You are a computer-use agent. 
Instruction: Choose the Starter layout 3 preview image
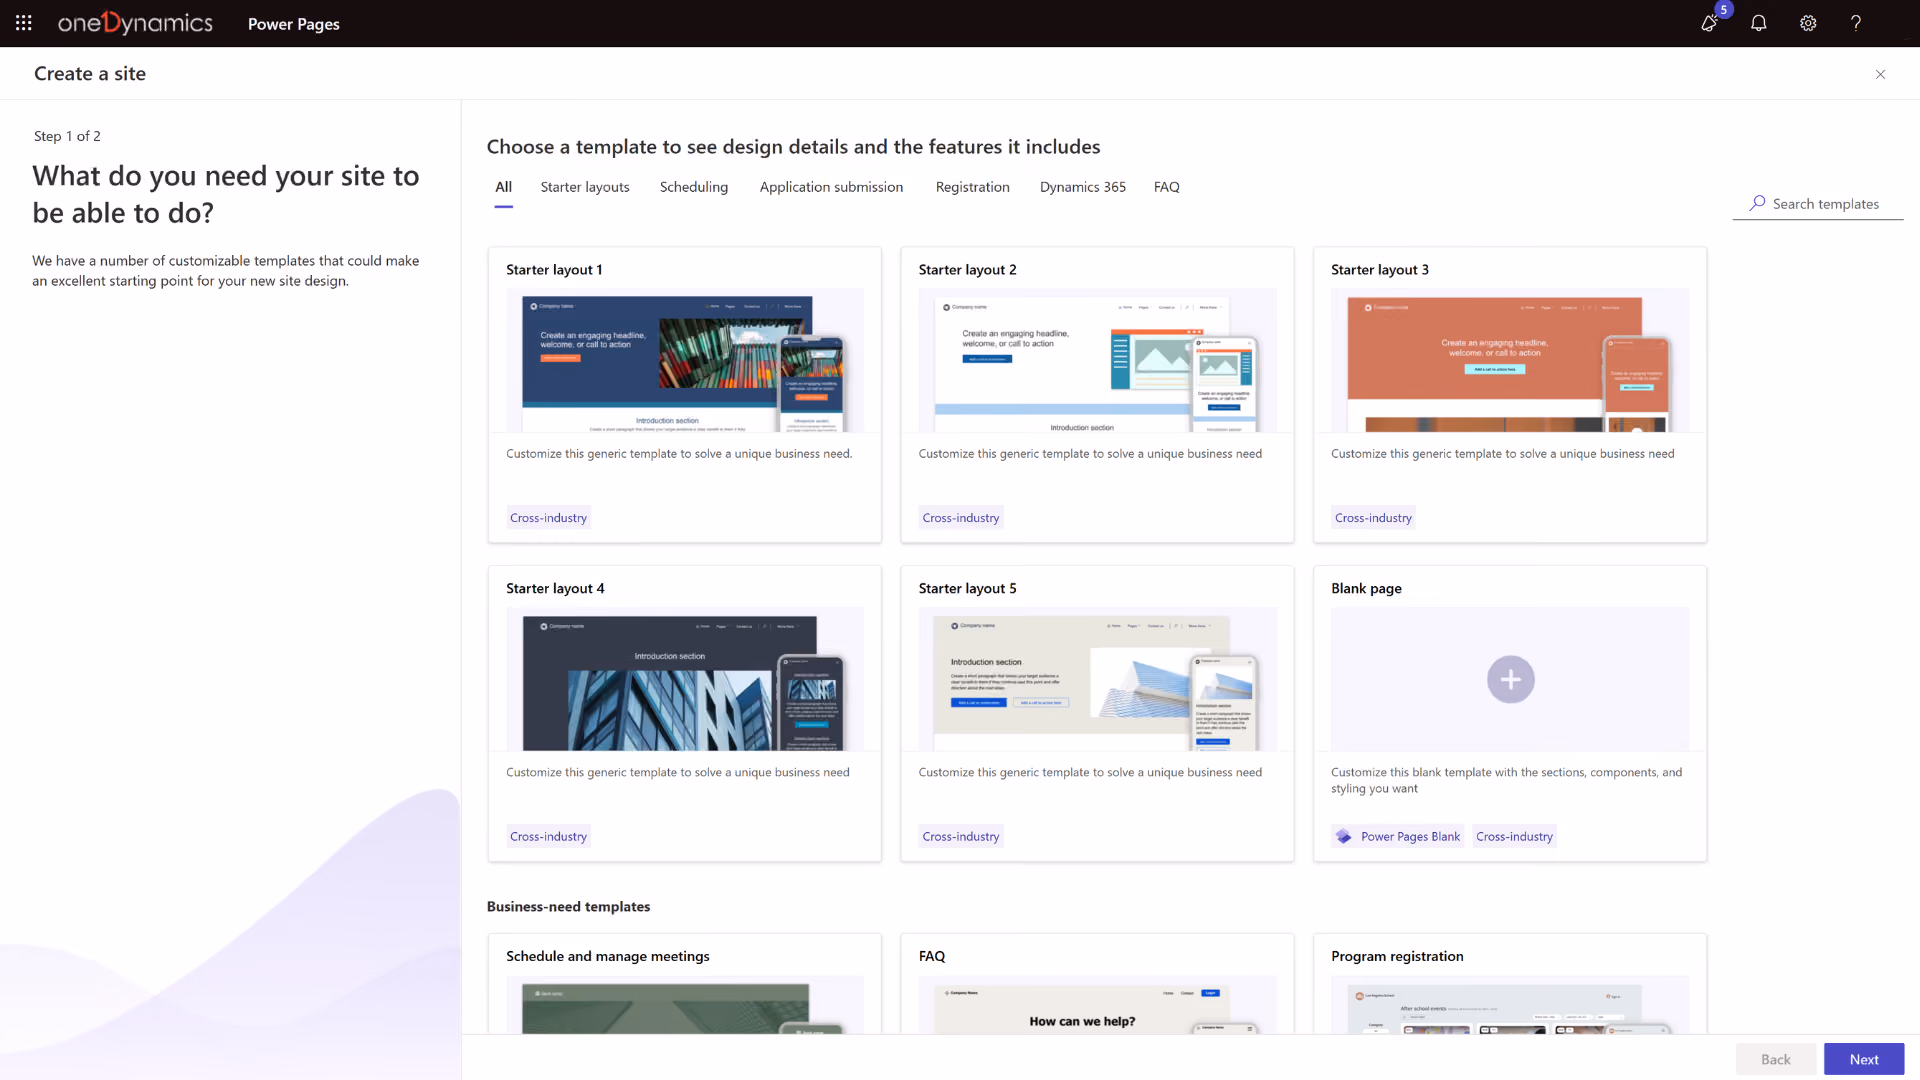(x=1510, y=360)
